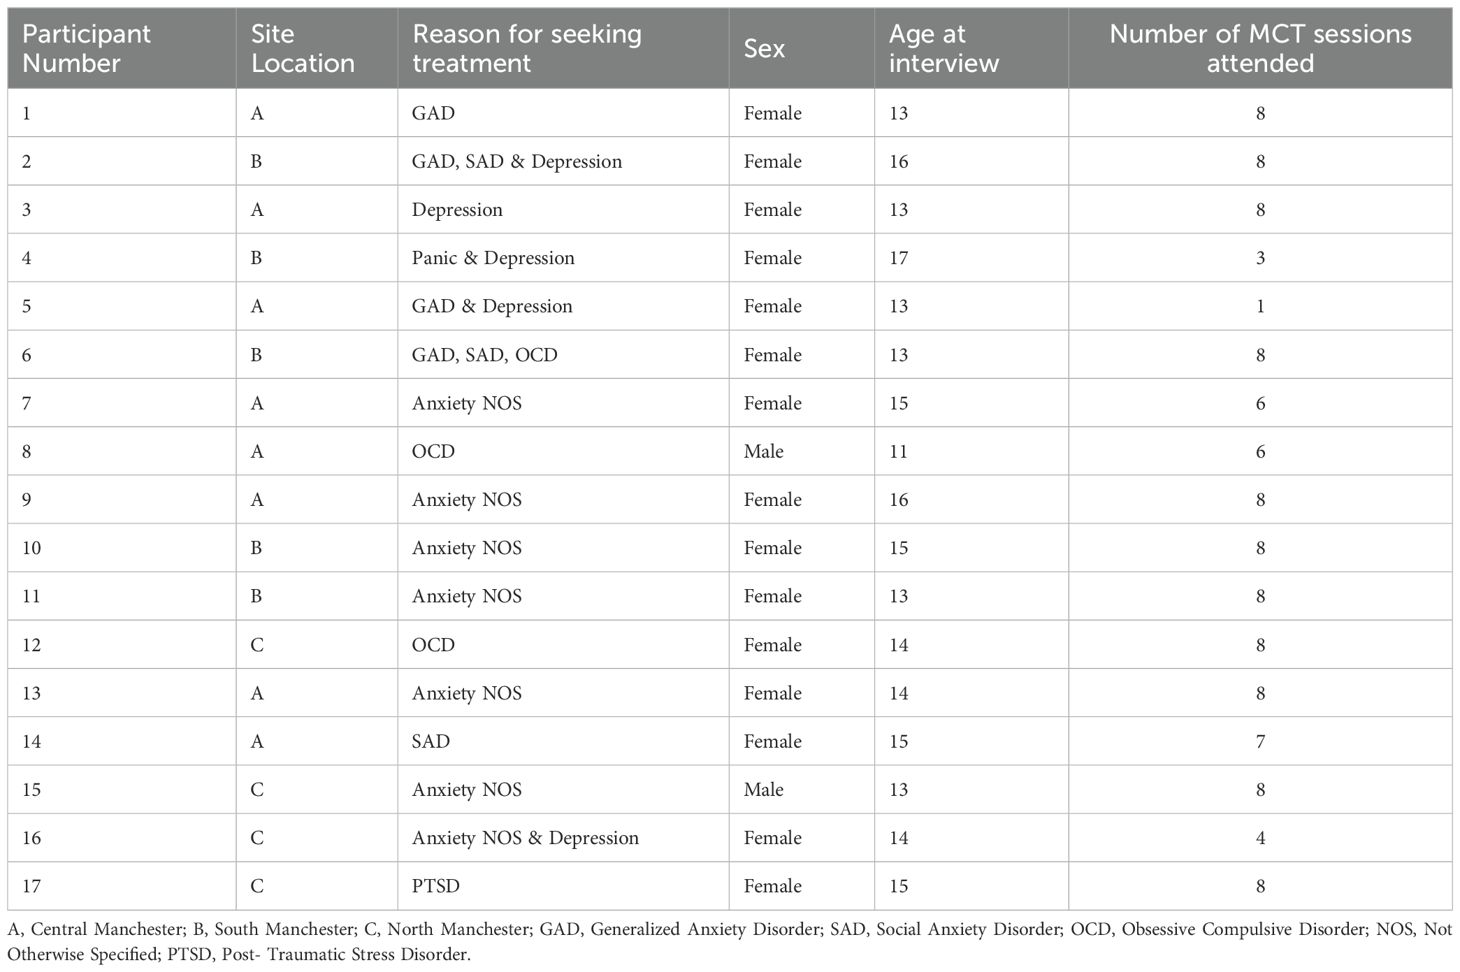This screenshot has height=972, width=1460.
Task: Click the abbreviations footnote below the table
Action: (729, 941)
